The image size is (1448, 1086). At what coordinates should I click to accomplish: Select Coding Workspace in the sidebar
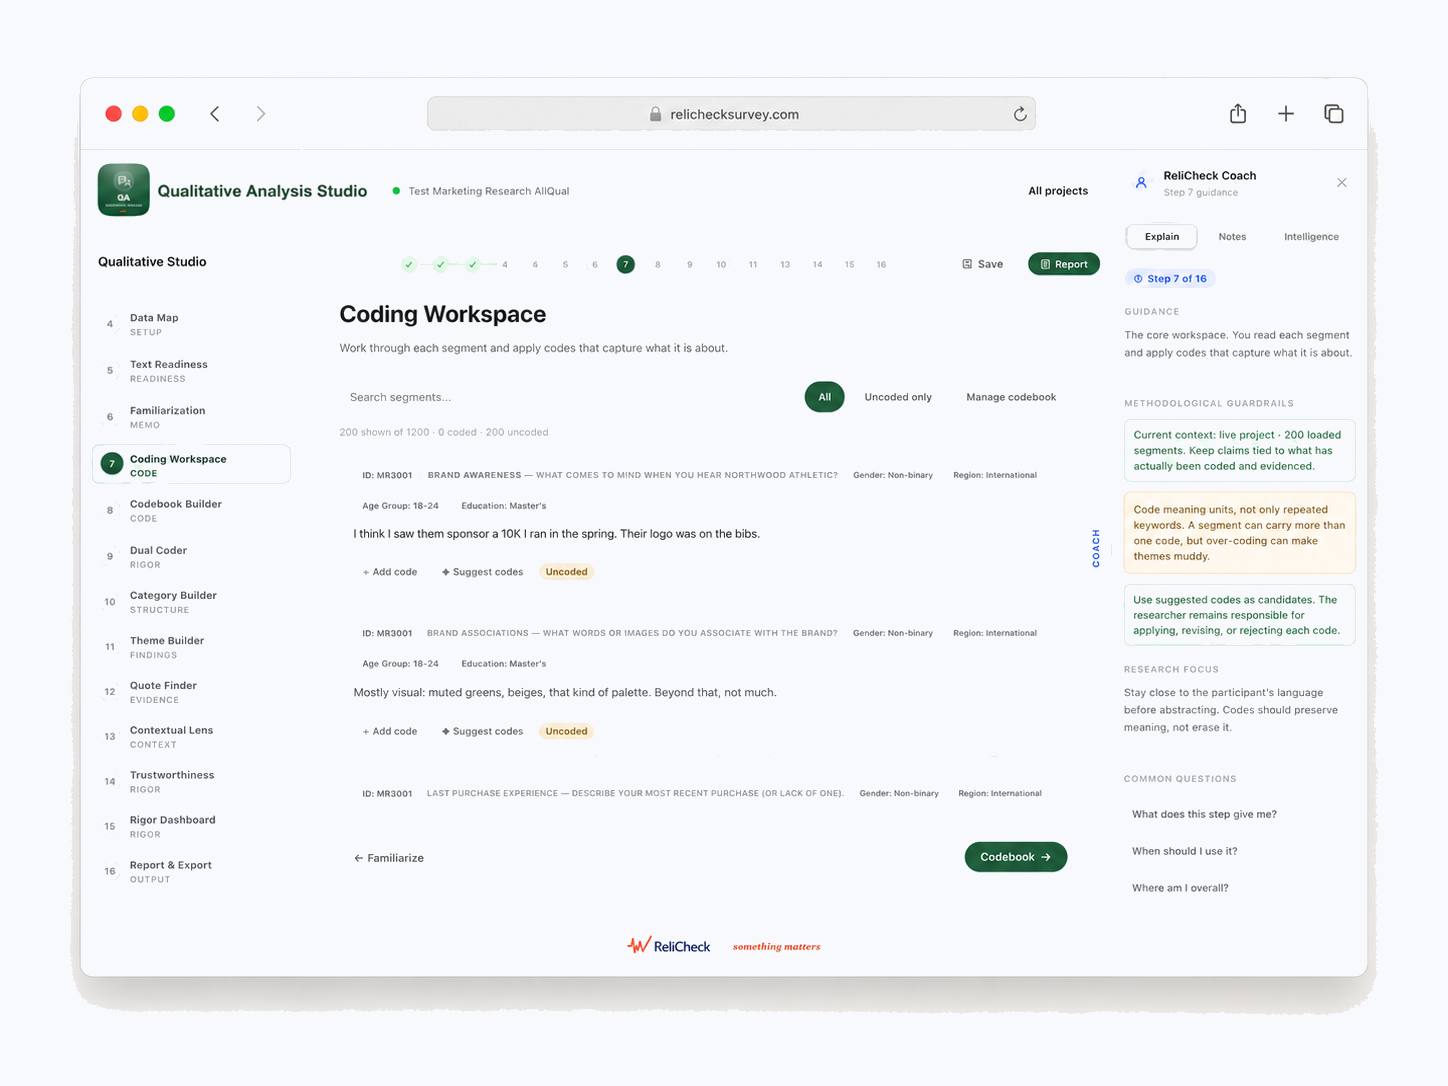pos(191,465)
